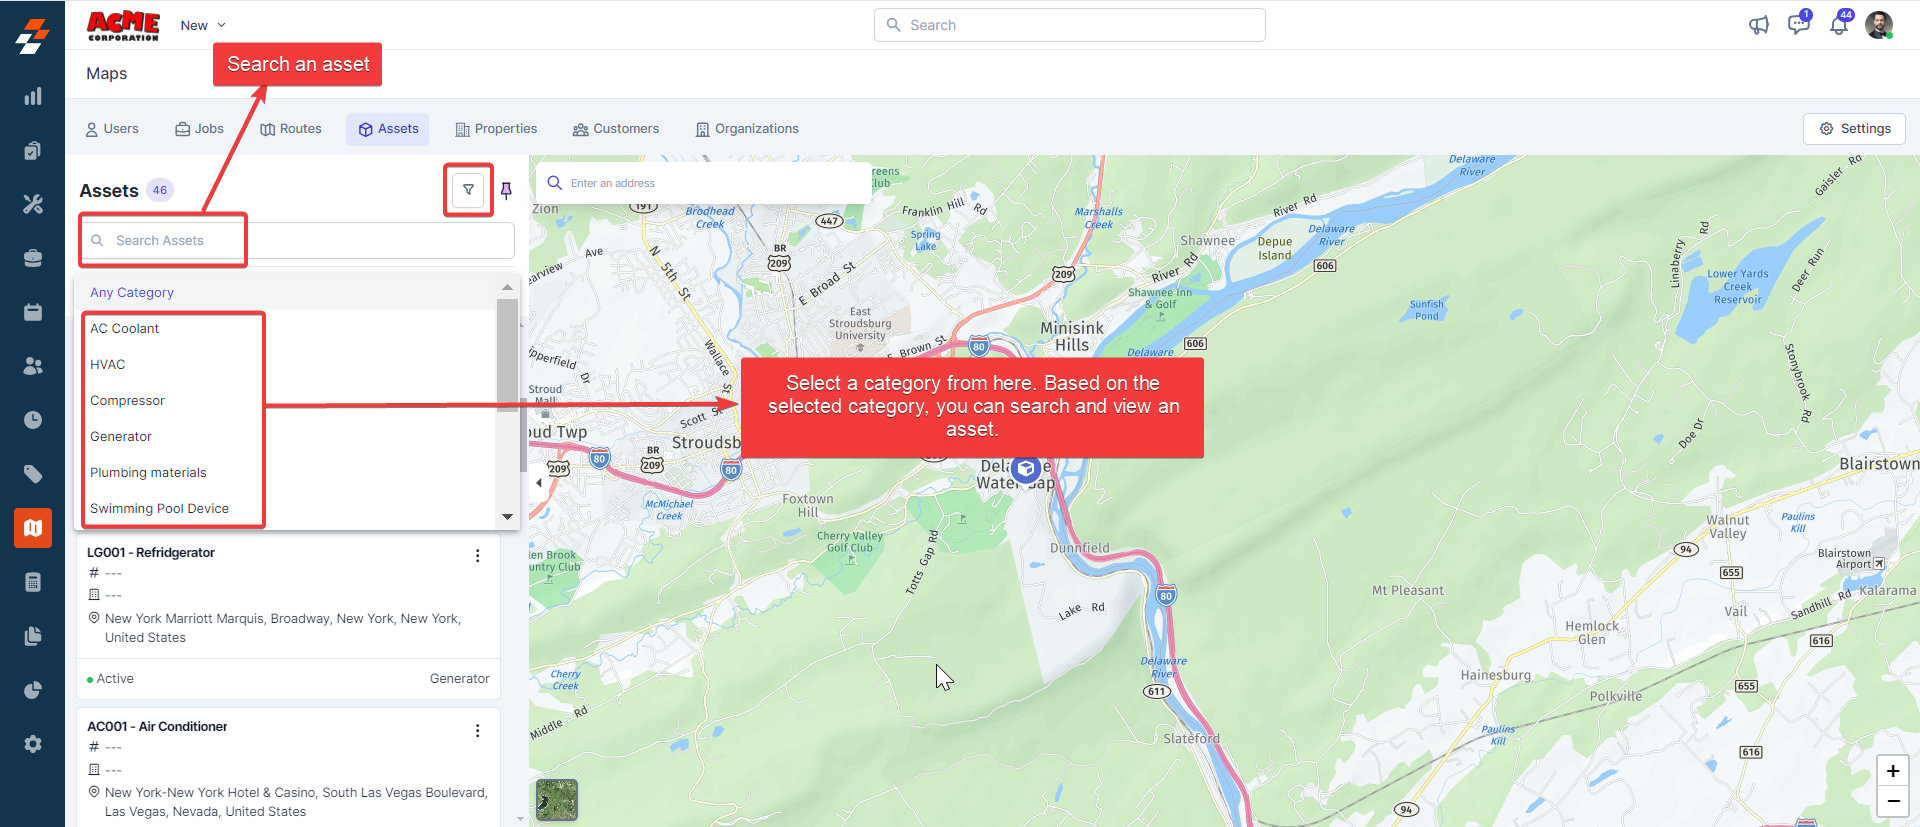Open the calendar sidebar icon

[x=33, y=312]
